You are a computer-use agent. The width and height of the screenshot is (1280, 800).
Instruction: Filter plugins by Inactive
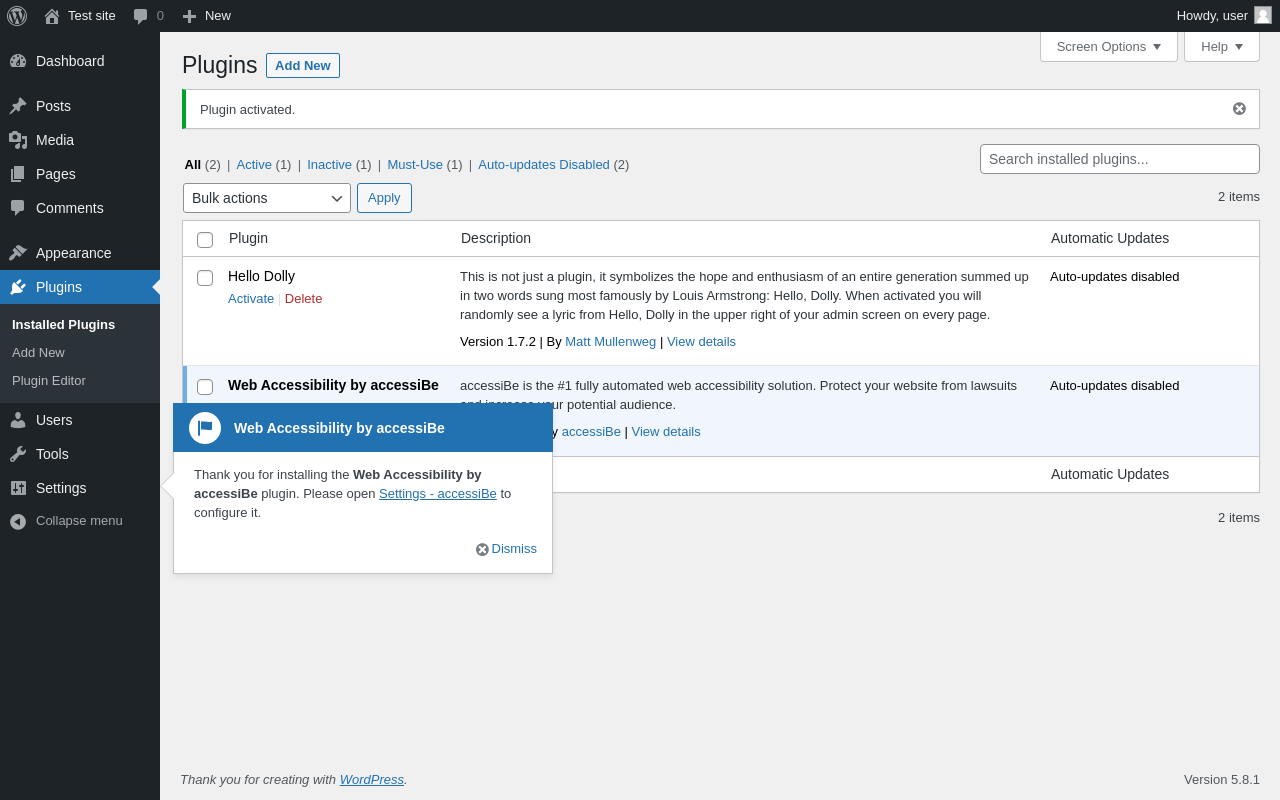(x=329, y=165)
